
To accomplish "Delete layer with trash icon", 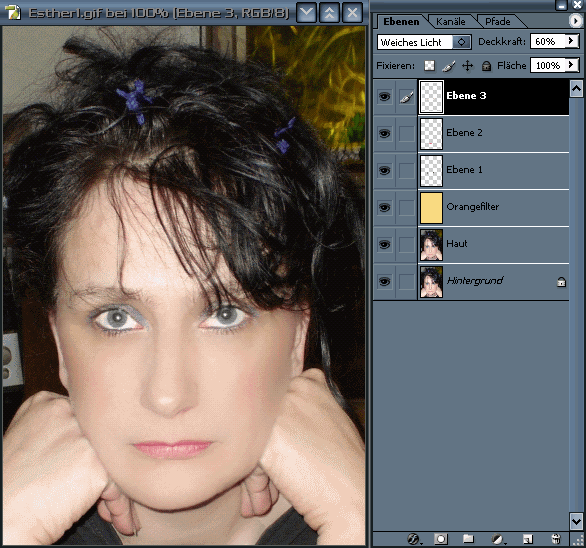I will click(x=556, y=539).
